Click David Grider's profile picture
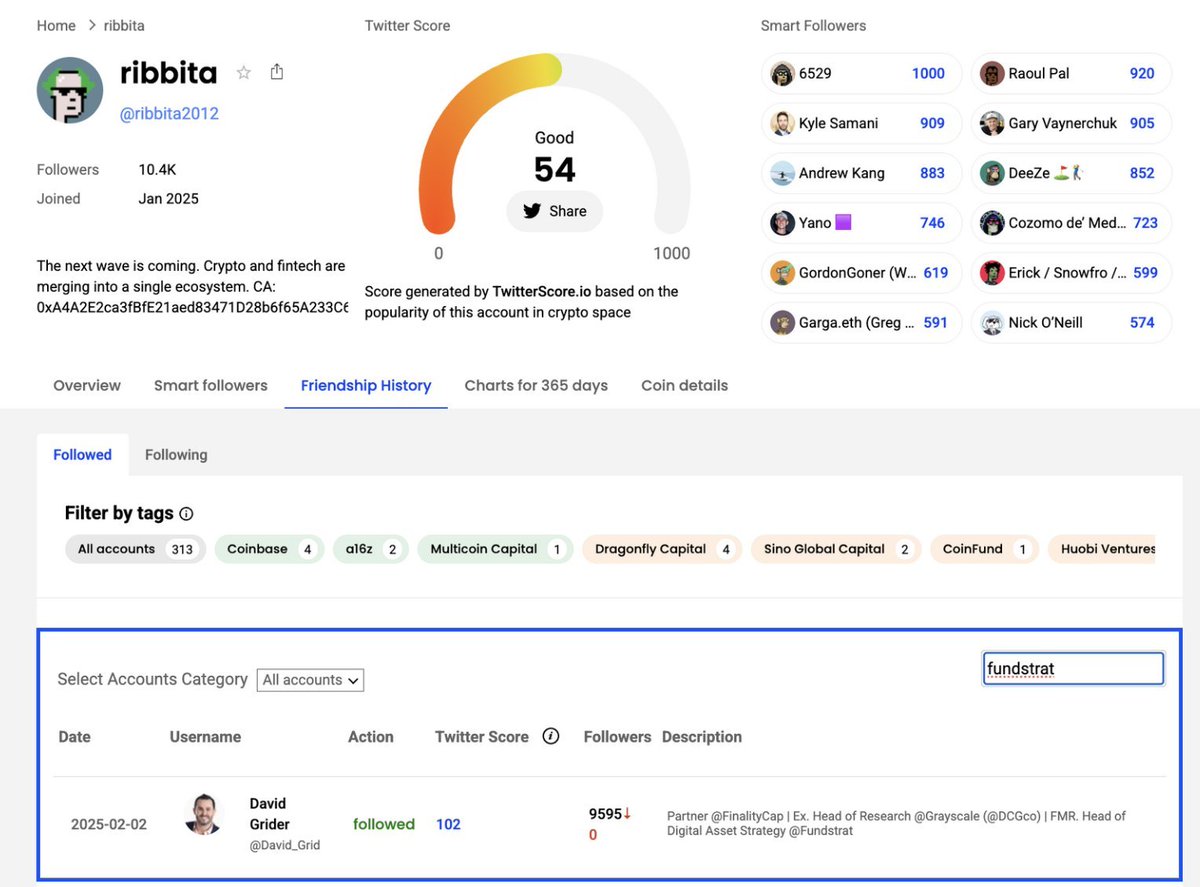 [x=203, y=815]
